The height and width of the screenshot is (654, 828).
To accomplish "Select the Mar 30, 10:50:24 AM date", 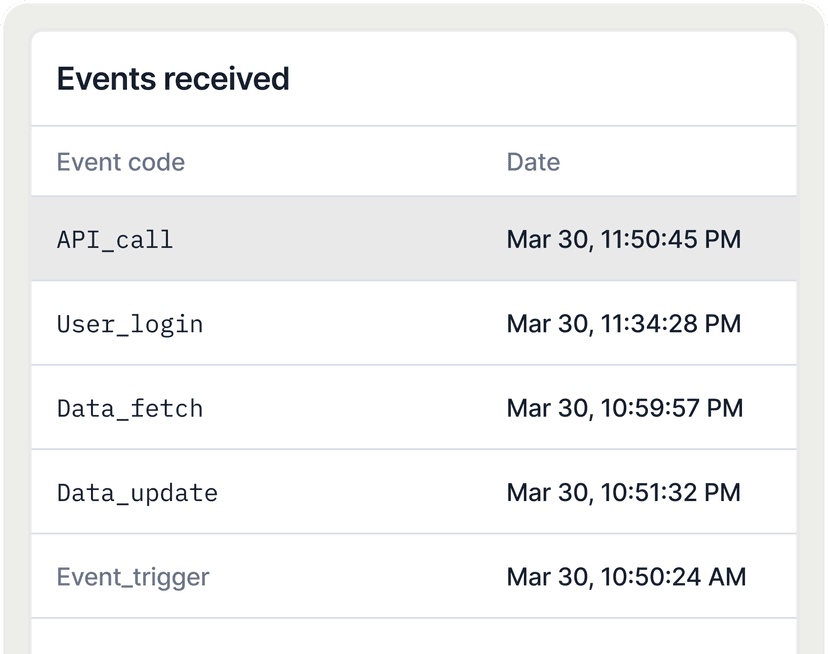I will [626, 577].
